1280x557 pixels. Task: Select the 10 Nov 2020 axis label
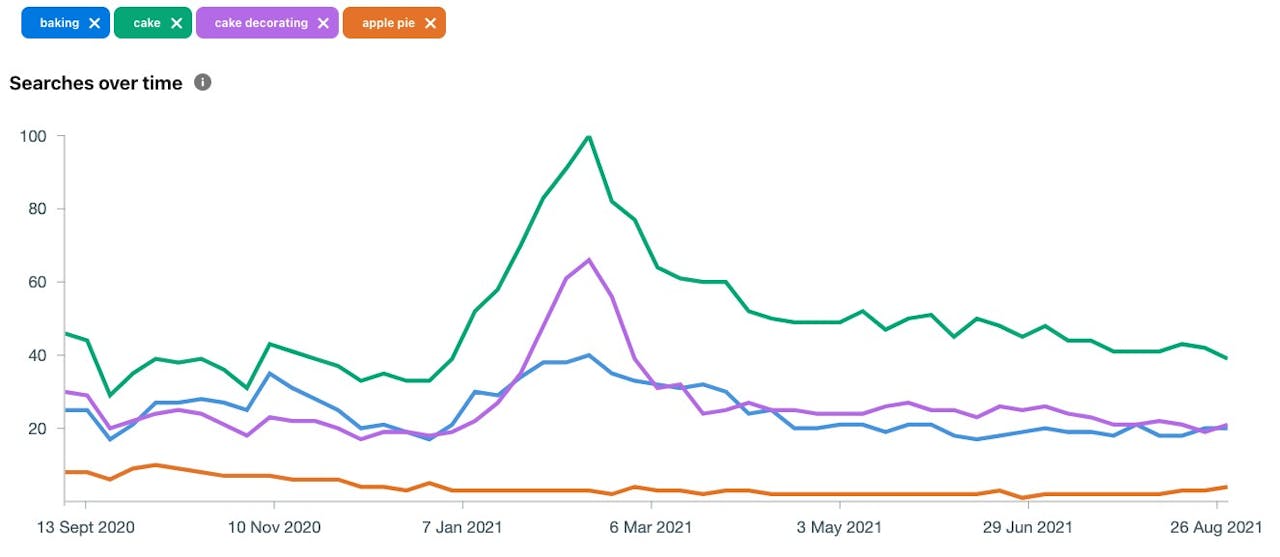(274, 527)
